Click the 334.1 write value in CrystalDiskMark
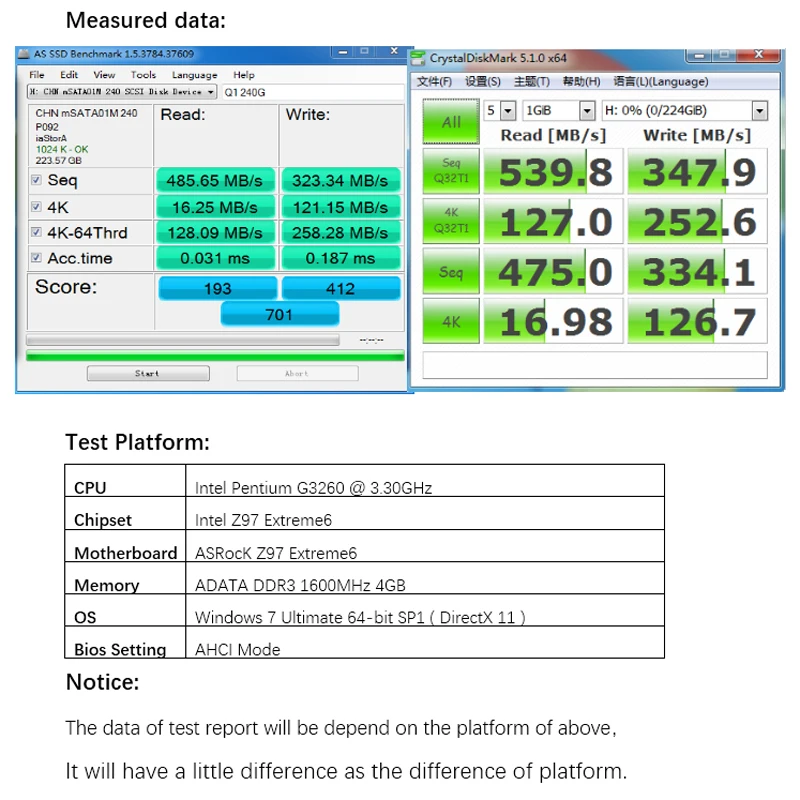The width and height of the screenshot is (800, 800). click(697, 271)
